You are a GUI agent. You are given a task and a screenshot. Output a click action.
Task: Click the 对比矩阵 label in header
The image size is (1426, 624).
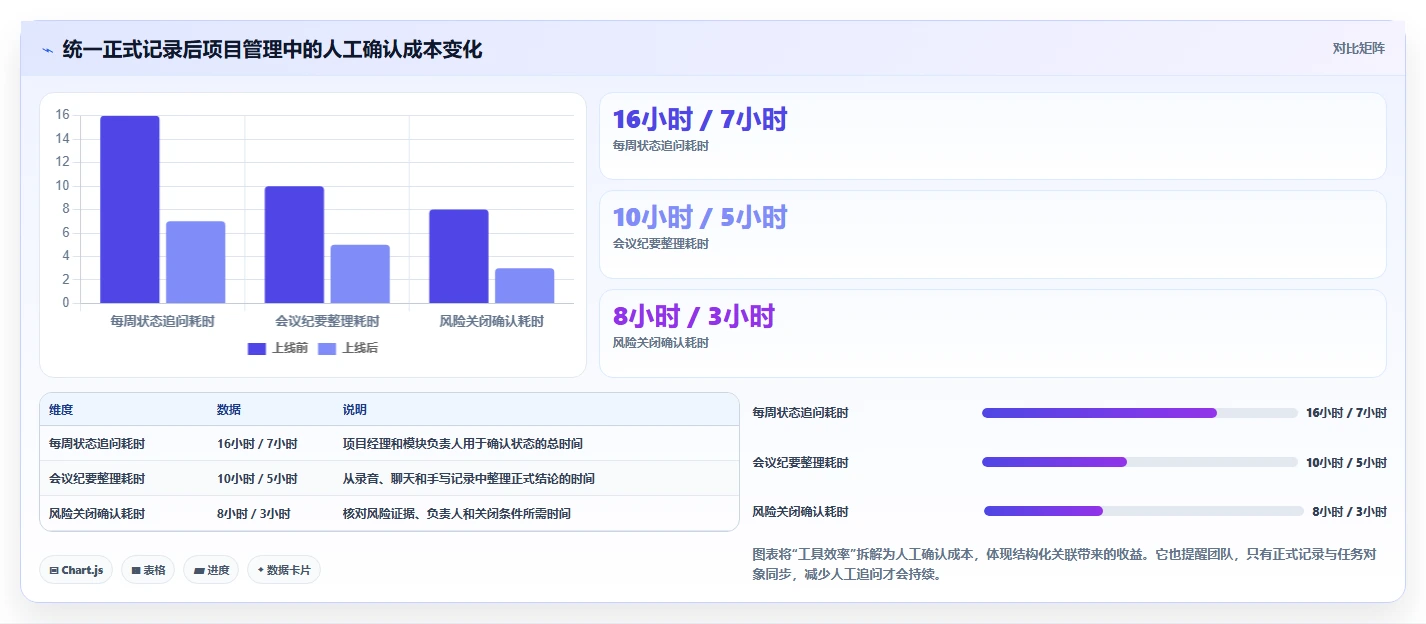click(x=1358, y=48)
